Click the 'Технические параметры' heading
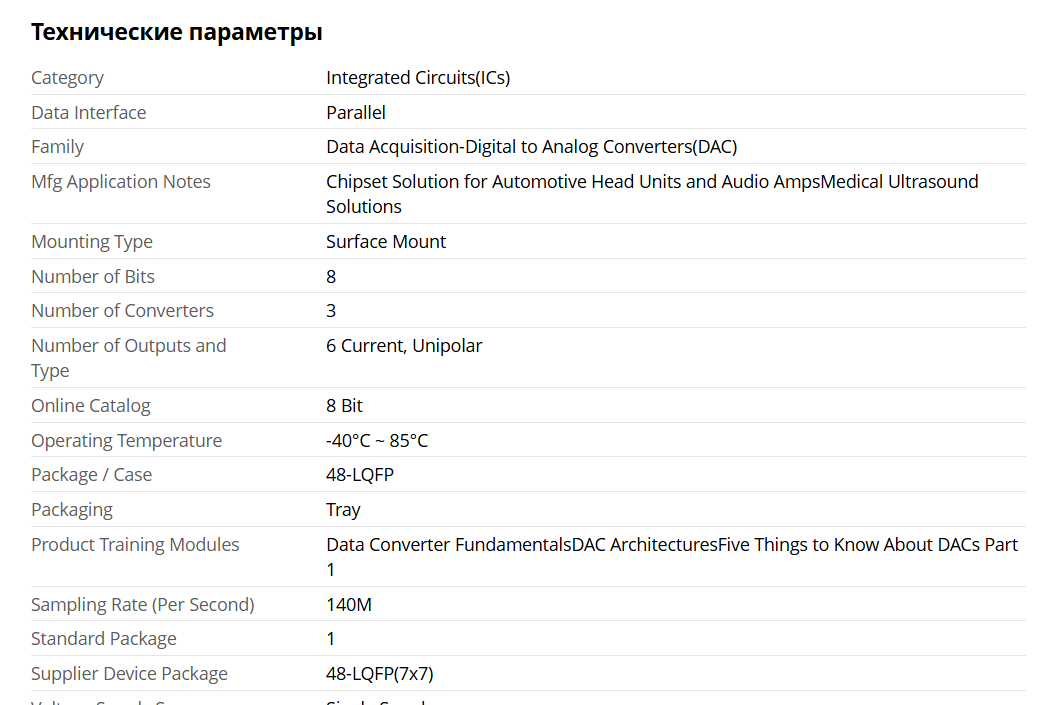Image resolution: width=1043 pixels, height=705 pixels. pyautogui.click(x=176, y=32)
